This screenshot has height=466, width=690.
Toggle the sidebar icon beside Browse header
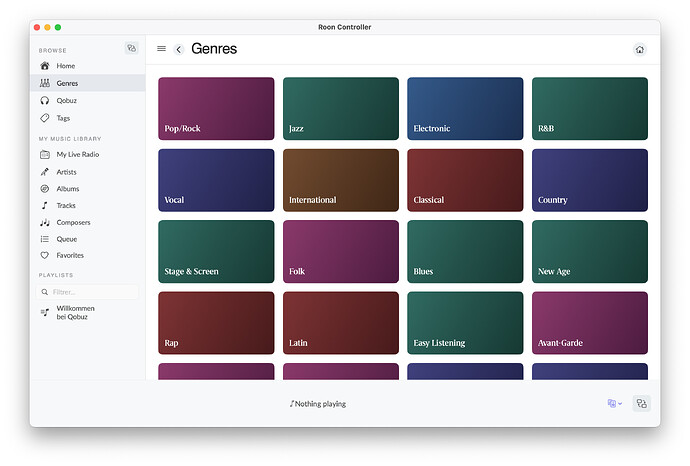(x=131, y=48)
